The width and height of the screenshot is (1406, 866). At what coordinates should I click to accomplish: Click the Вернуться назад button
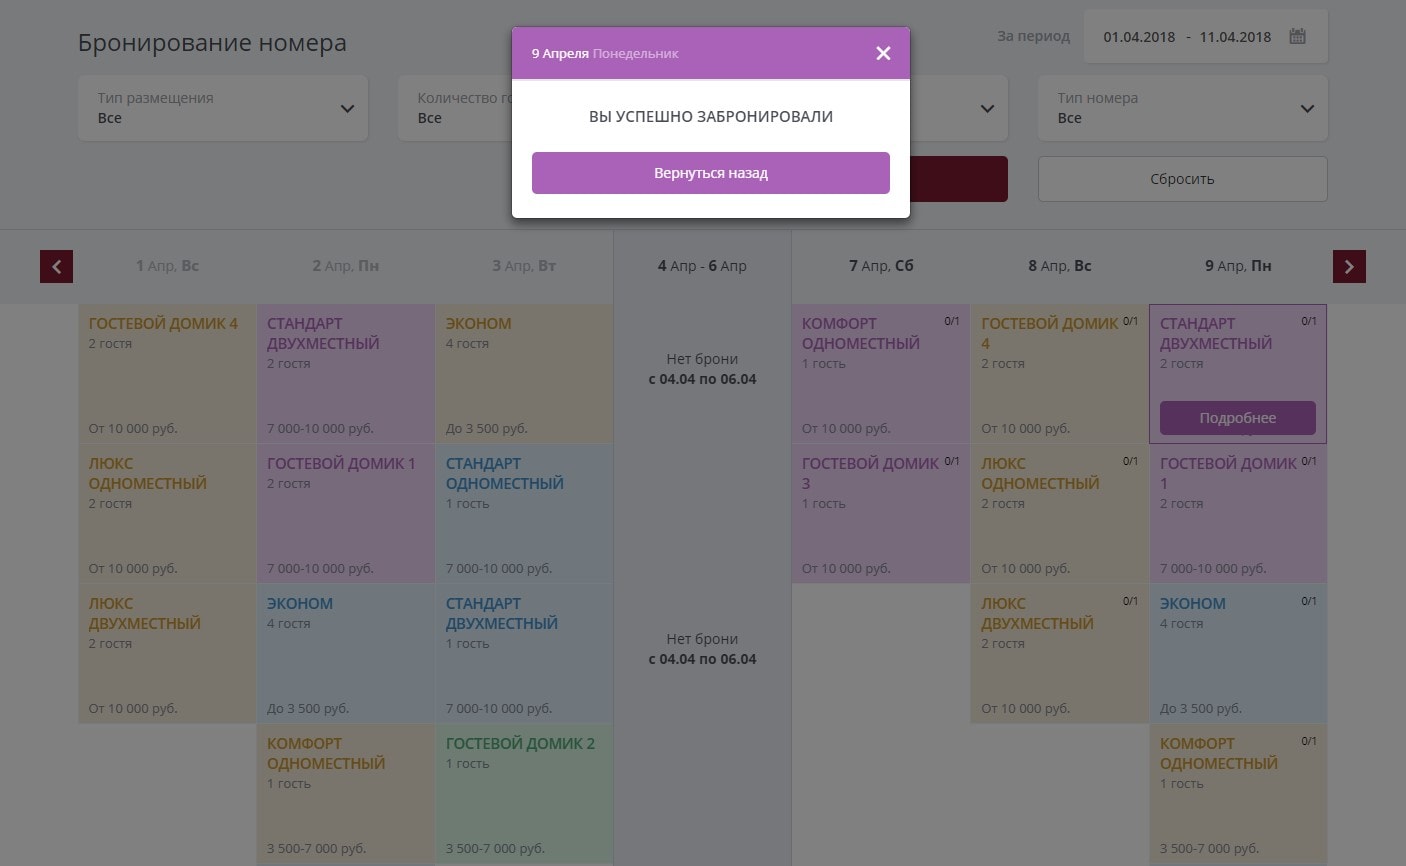(710, 173)
